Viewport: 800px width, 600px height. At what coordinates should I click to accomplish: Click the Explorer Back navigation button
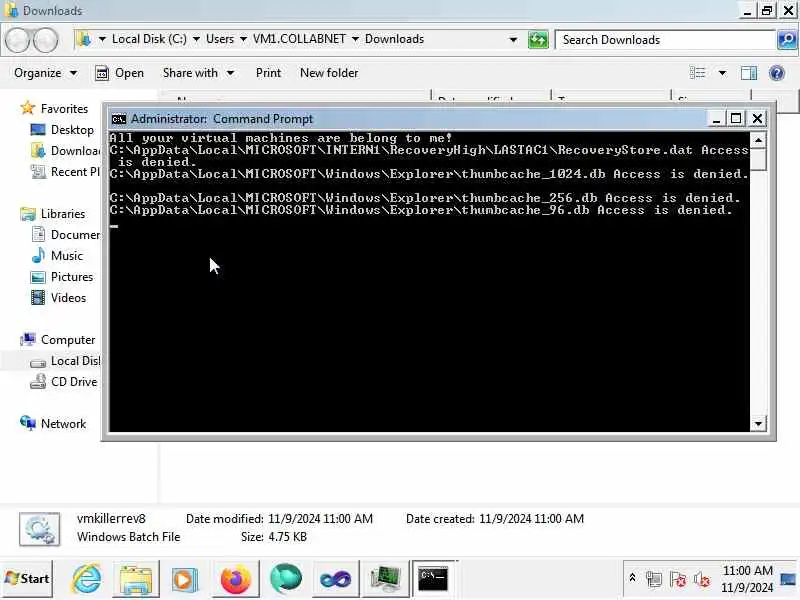click(18, 40)
